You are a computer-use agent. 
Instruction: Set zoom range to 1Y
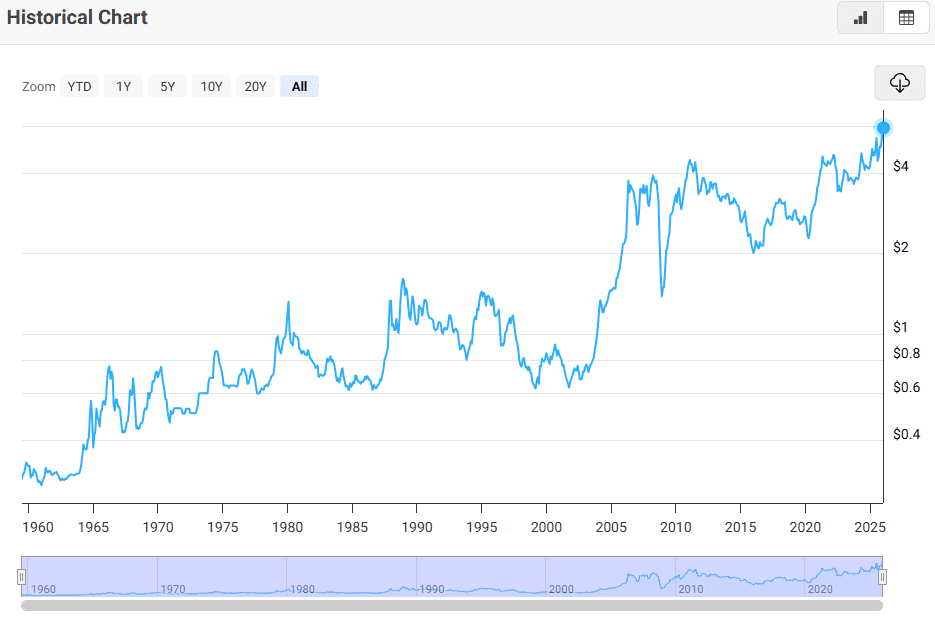point(123,86)
